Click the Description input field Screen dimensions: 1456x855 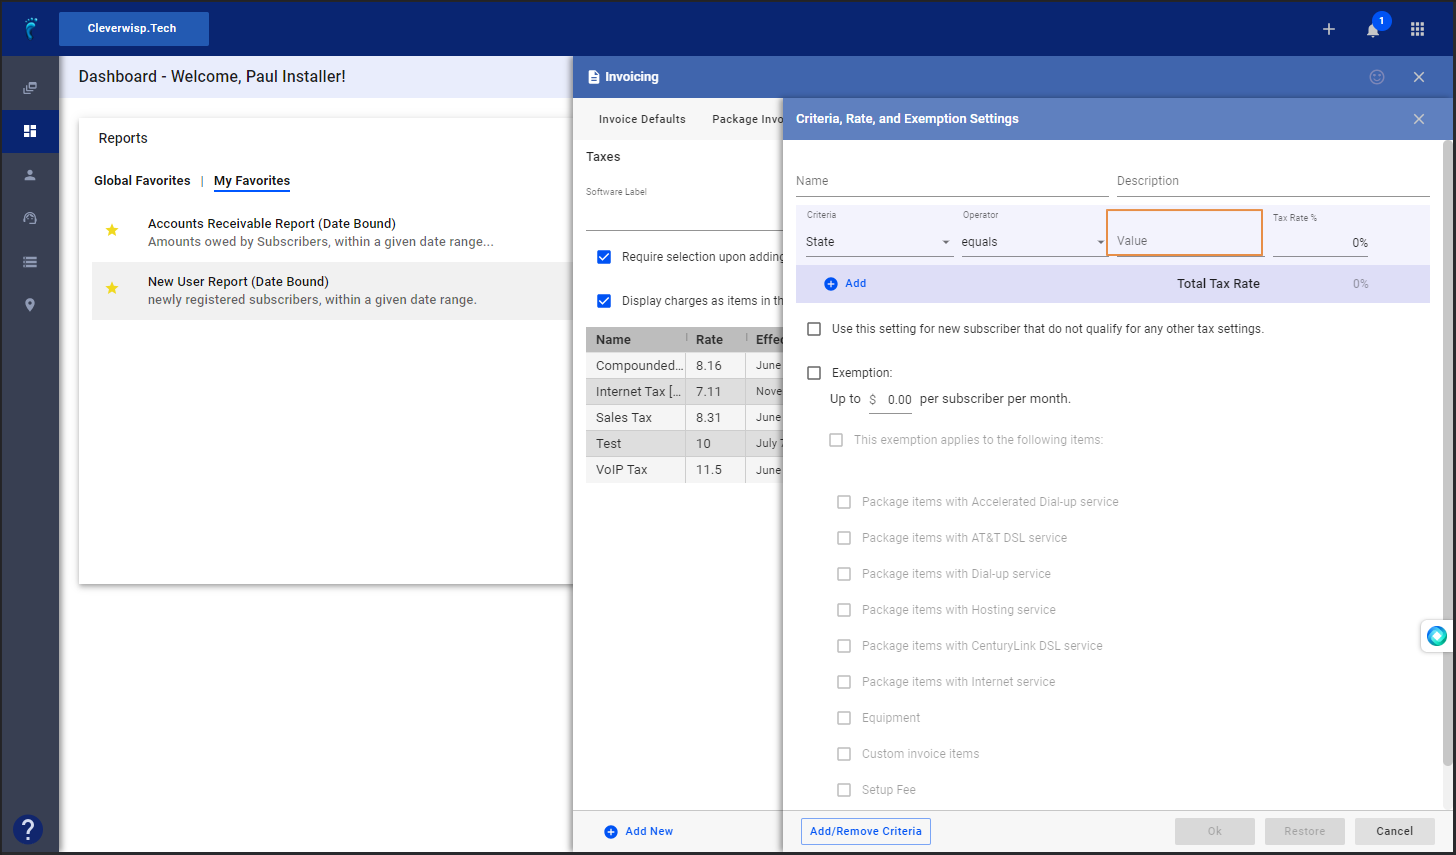[x=1273, y=182]
